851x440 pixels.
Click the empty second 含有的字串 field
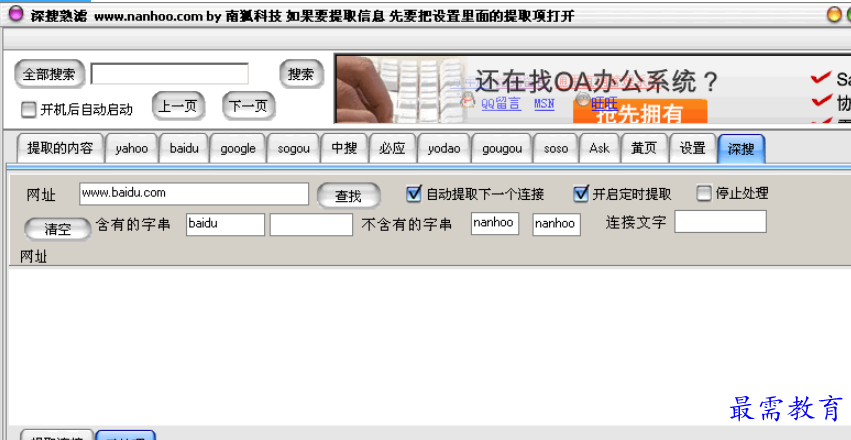(312, 225)
